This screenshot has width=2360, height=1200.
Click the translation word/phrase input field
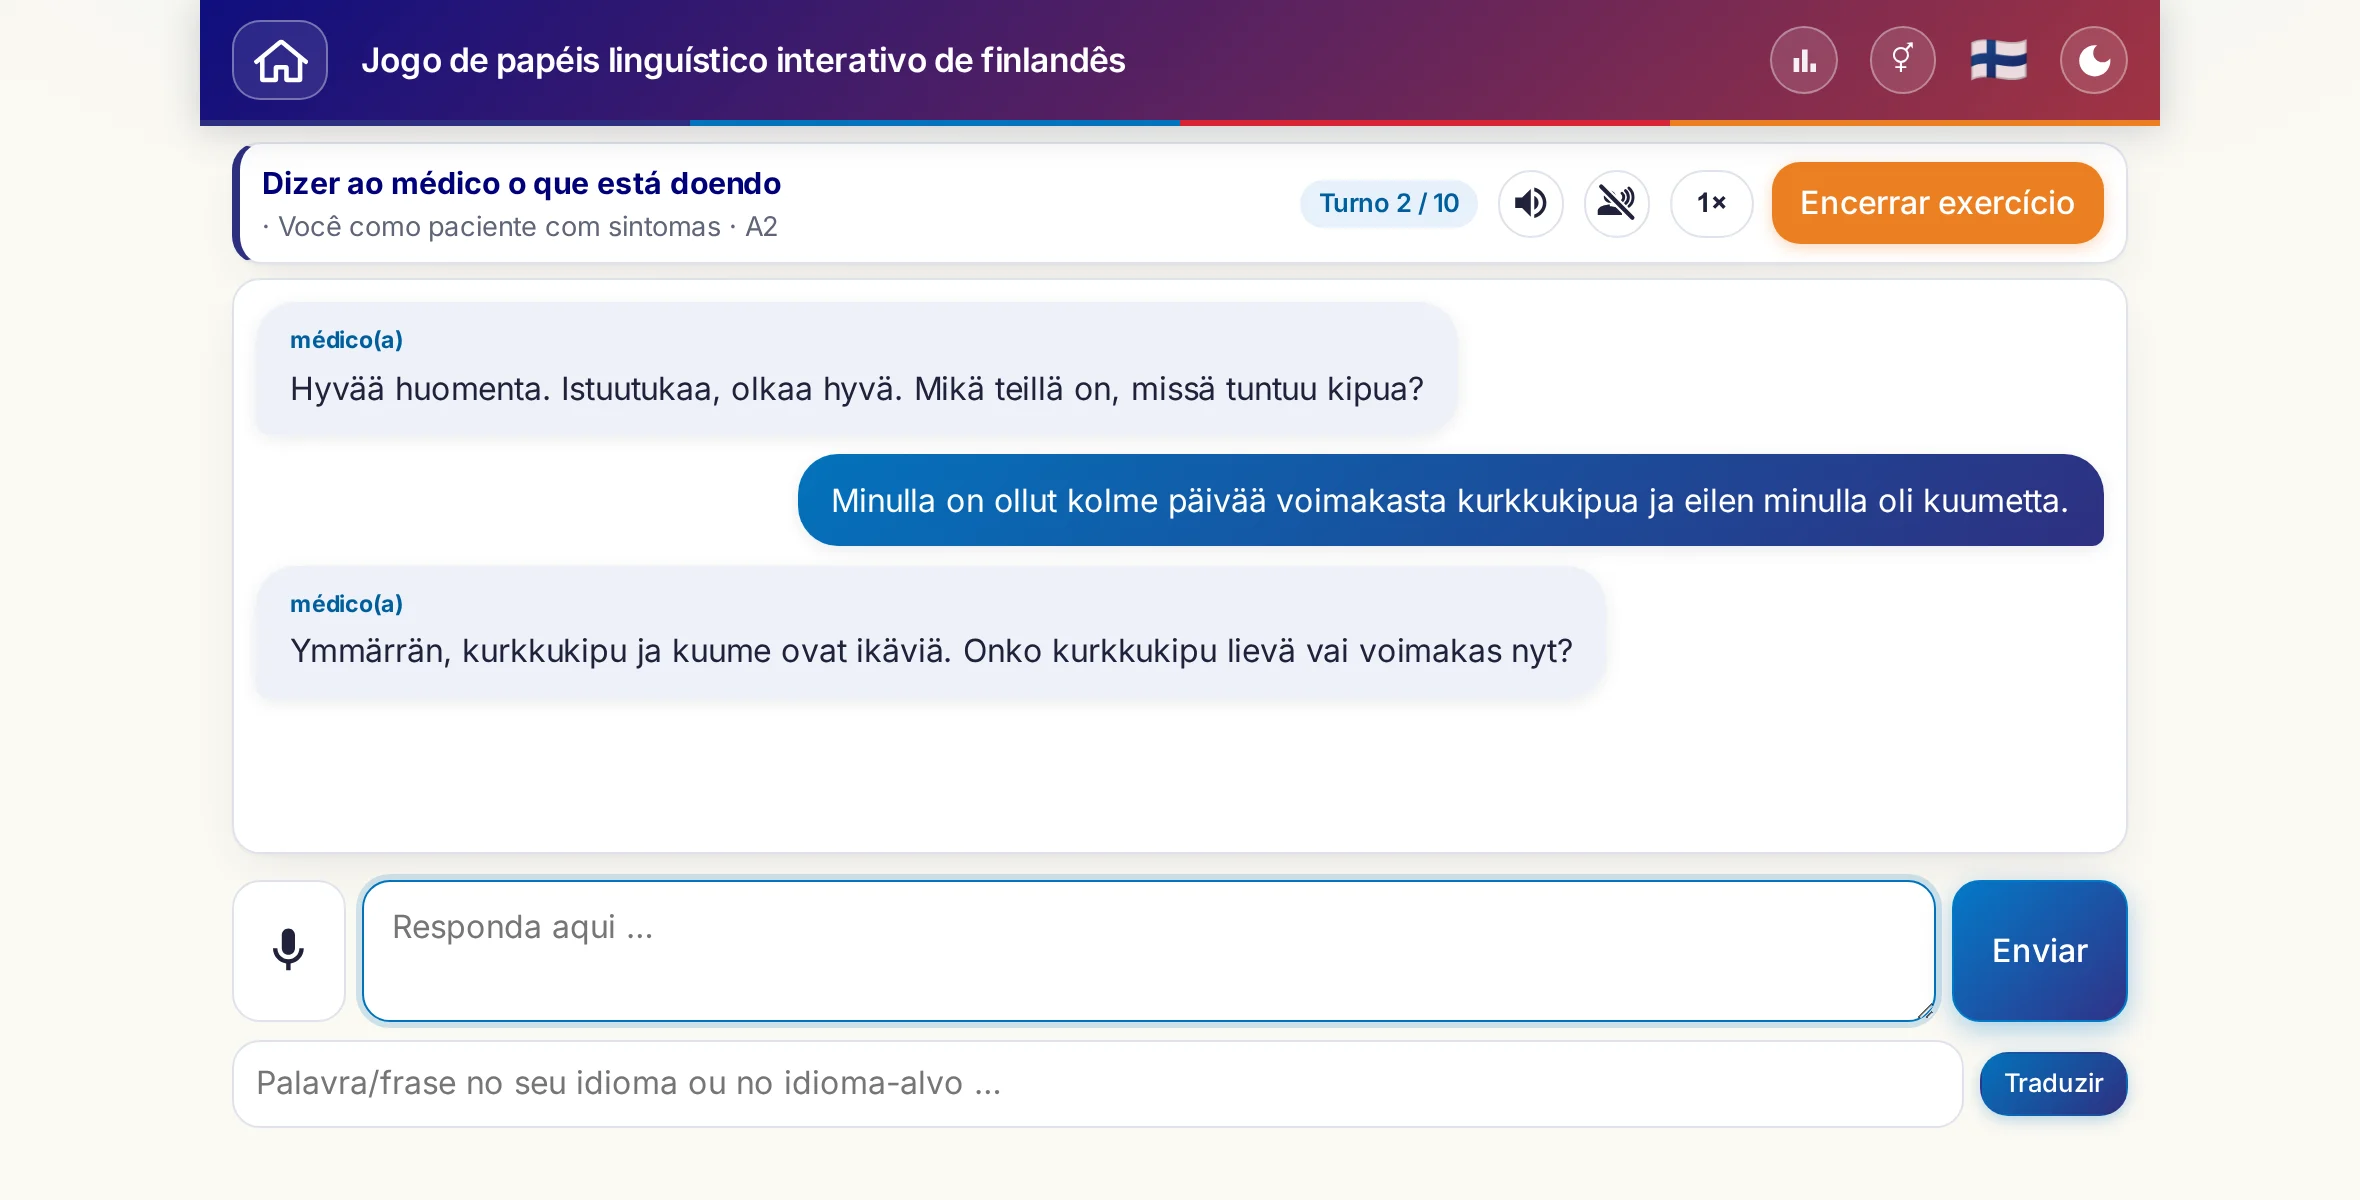tap(1098, 1084)
